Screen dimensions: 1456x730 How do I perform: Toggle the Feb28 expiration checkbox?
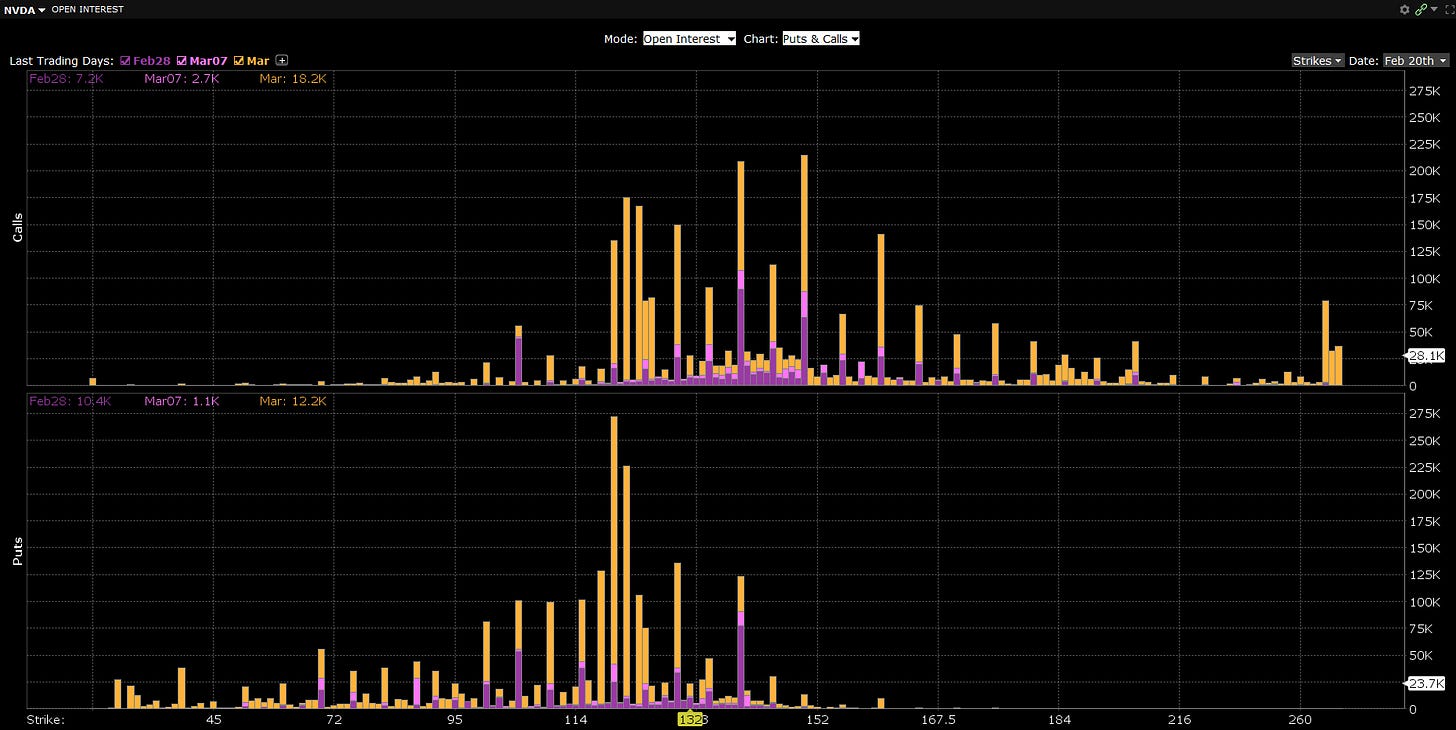pyautogui.click(x=125, y=61)
